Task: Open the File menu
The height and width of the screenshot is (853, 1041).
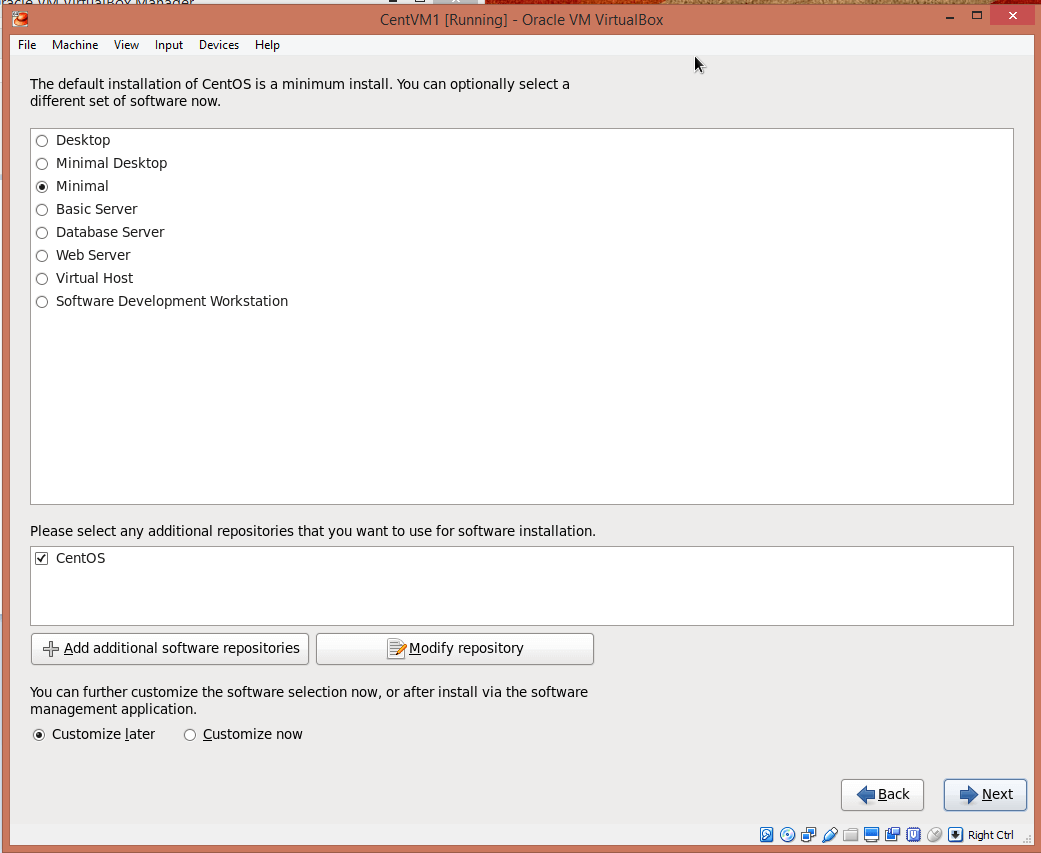Action: point(27,45)
